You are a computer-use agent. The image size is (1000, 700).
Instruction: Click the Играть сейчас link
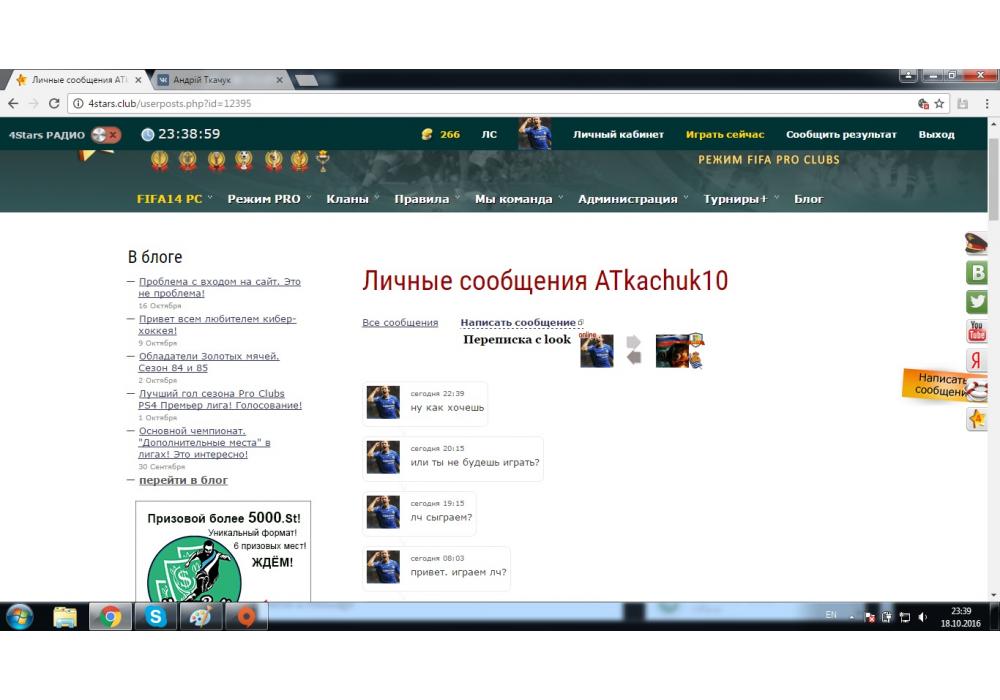point(724,134)
